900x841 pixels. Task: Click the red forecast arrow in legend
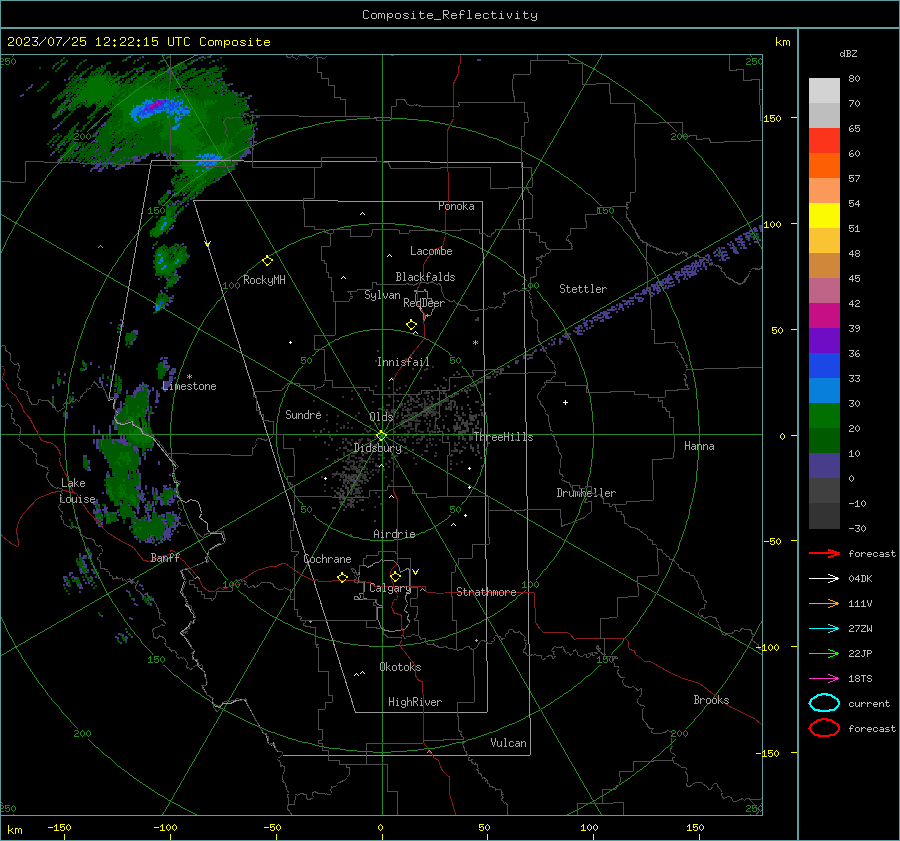click(x=824, y=553)
